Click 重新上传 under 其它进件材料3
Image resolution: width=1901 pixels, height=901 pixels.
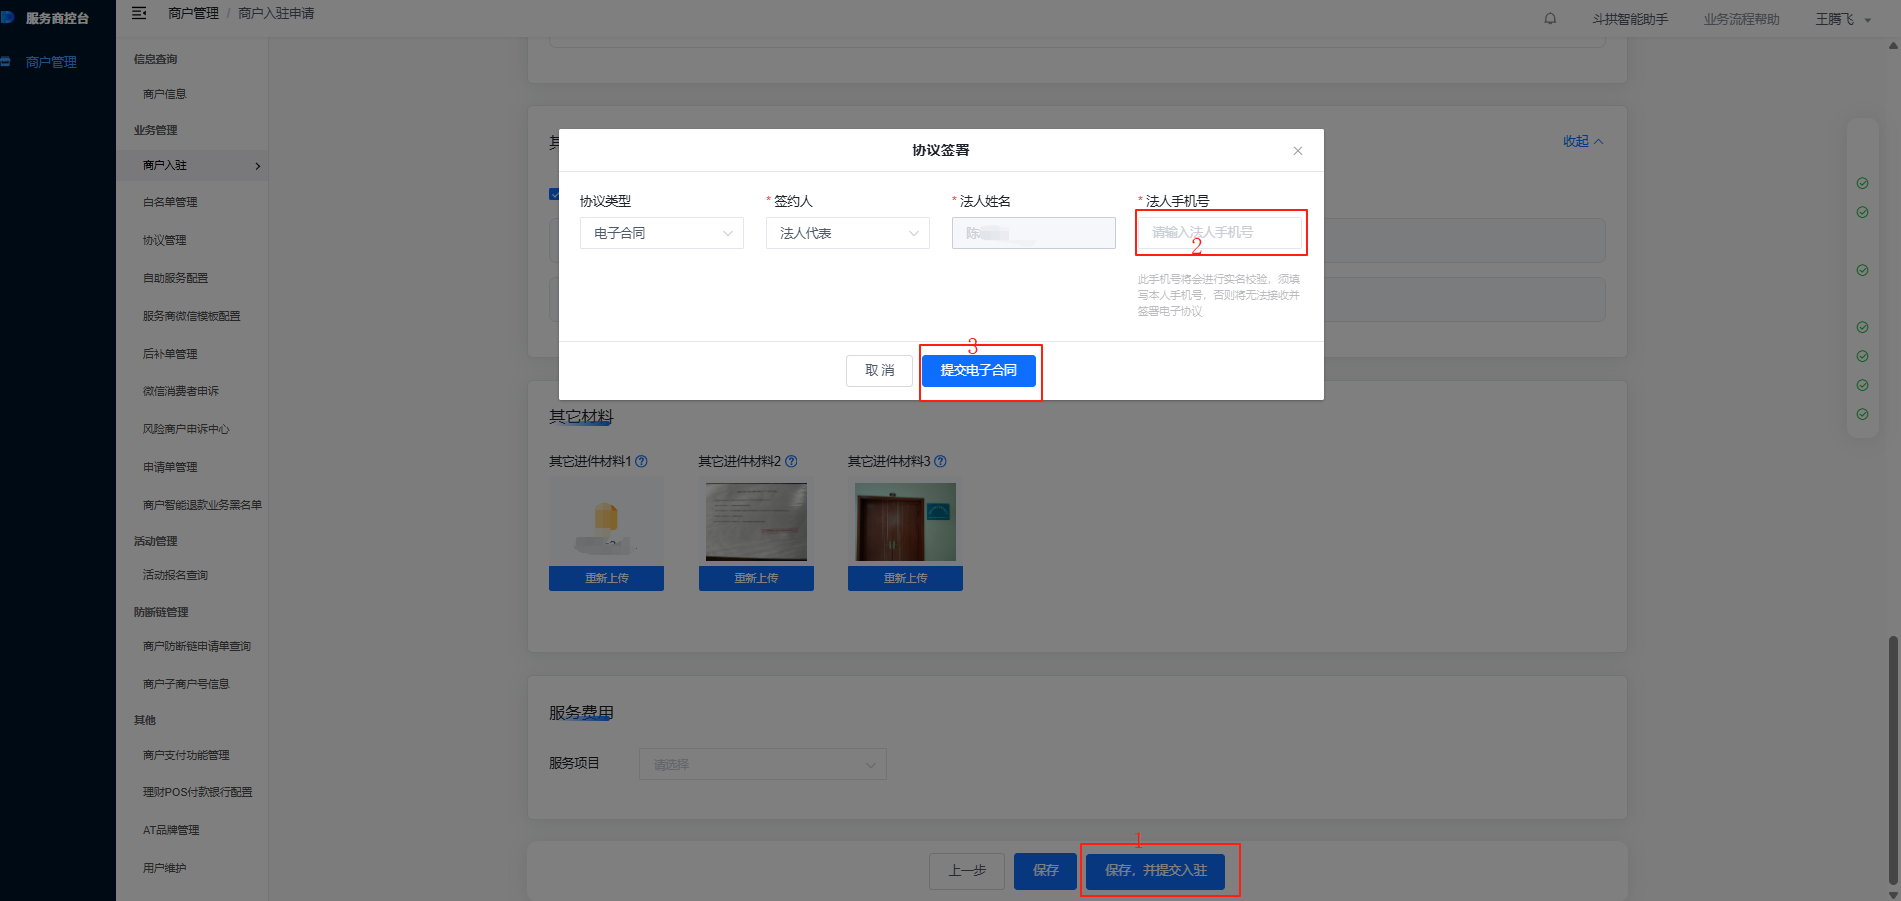(x=905, y=578)
